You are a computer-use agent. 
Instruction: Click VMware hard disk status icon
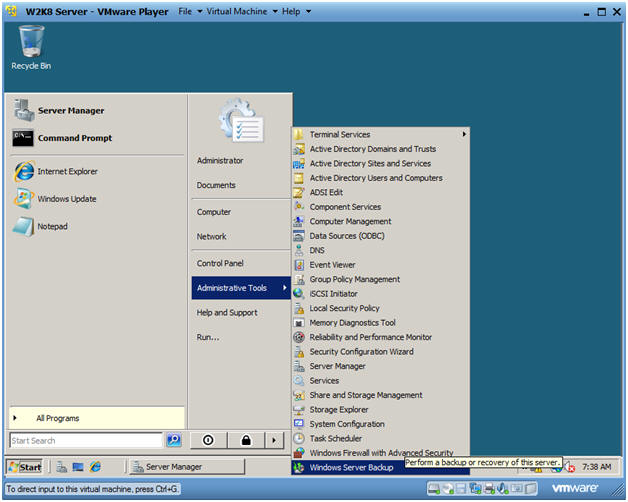point(434,488)
